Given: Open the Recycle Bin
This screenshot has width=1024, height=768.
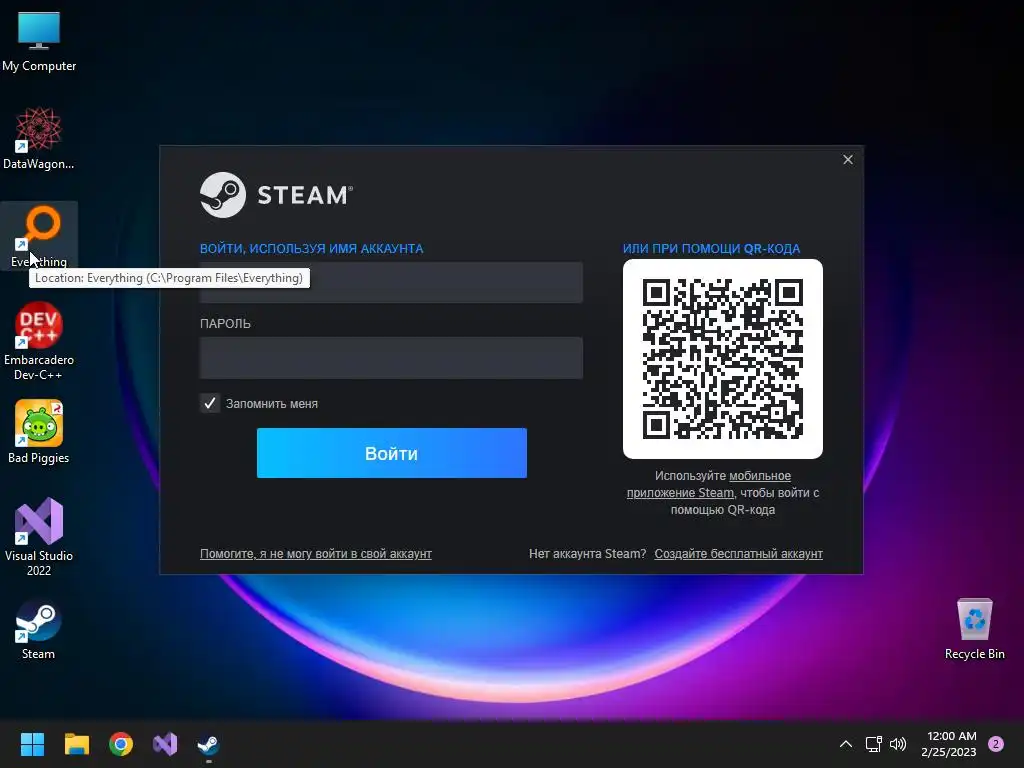Looking at the screenshot, I should pos(974,629).
